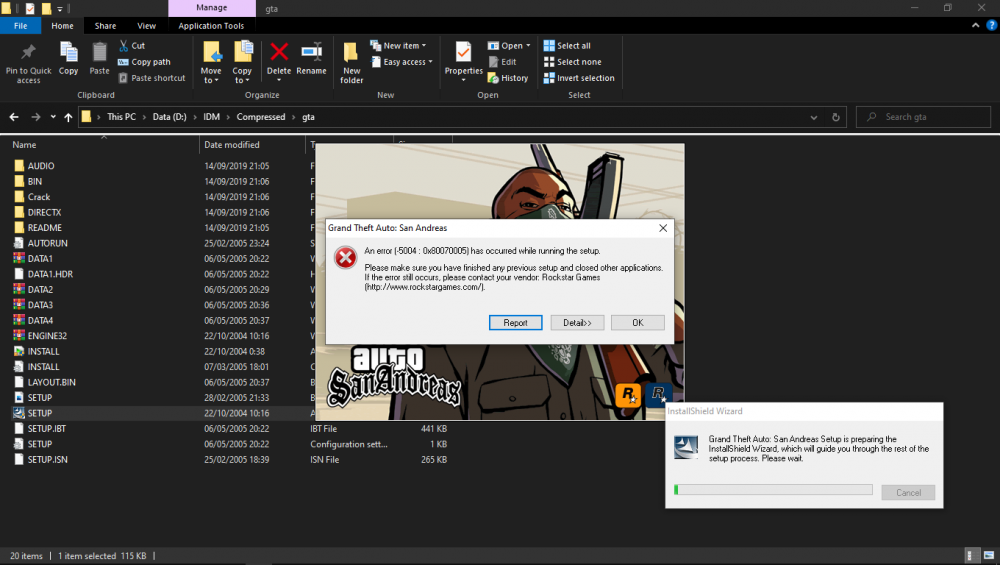Open the recent locations dropdown arrow
This screenshot has height=565, width=1000.
coord(53,117)
